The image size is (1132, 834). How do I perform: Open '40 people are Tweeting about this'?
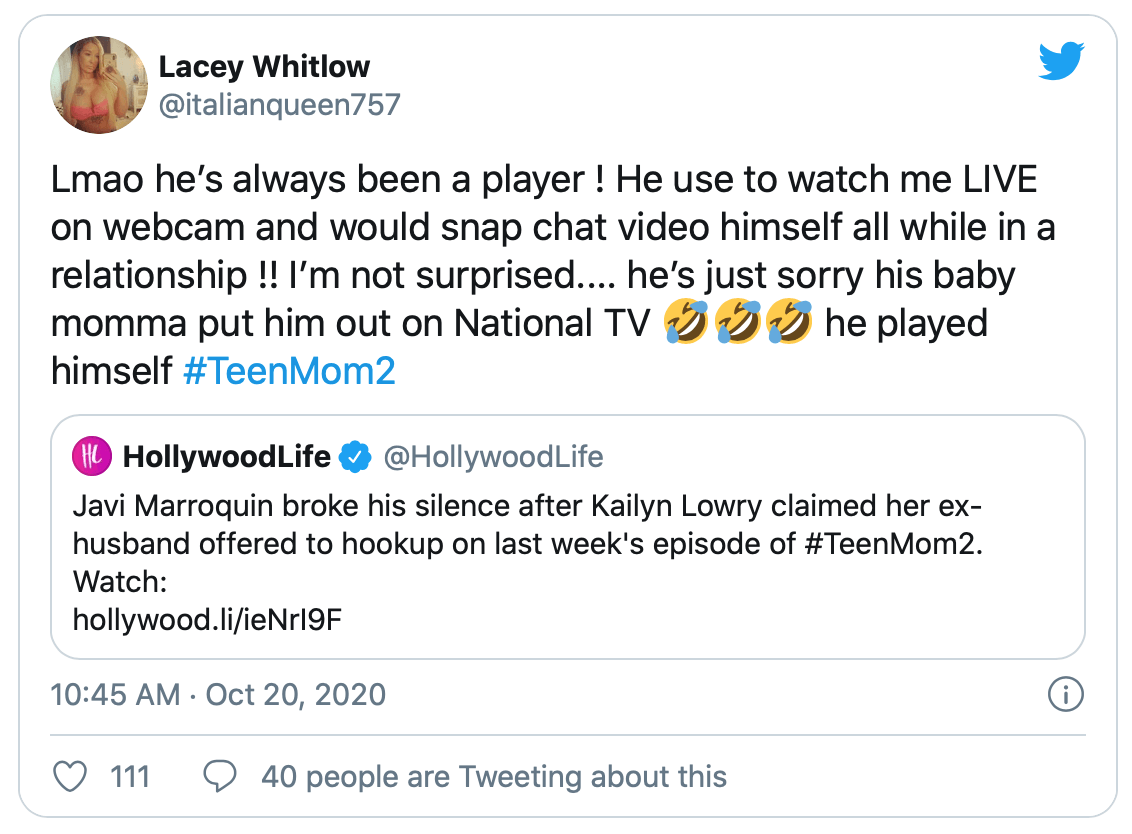pos(494,777)
